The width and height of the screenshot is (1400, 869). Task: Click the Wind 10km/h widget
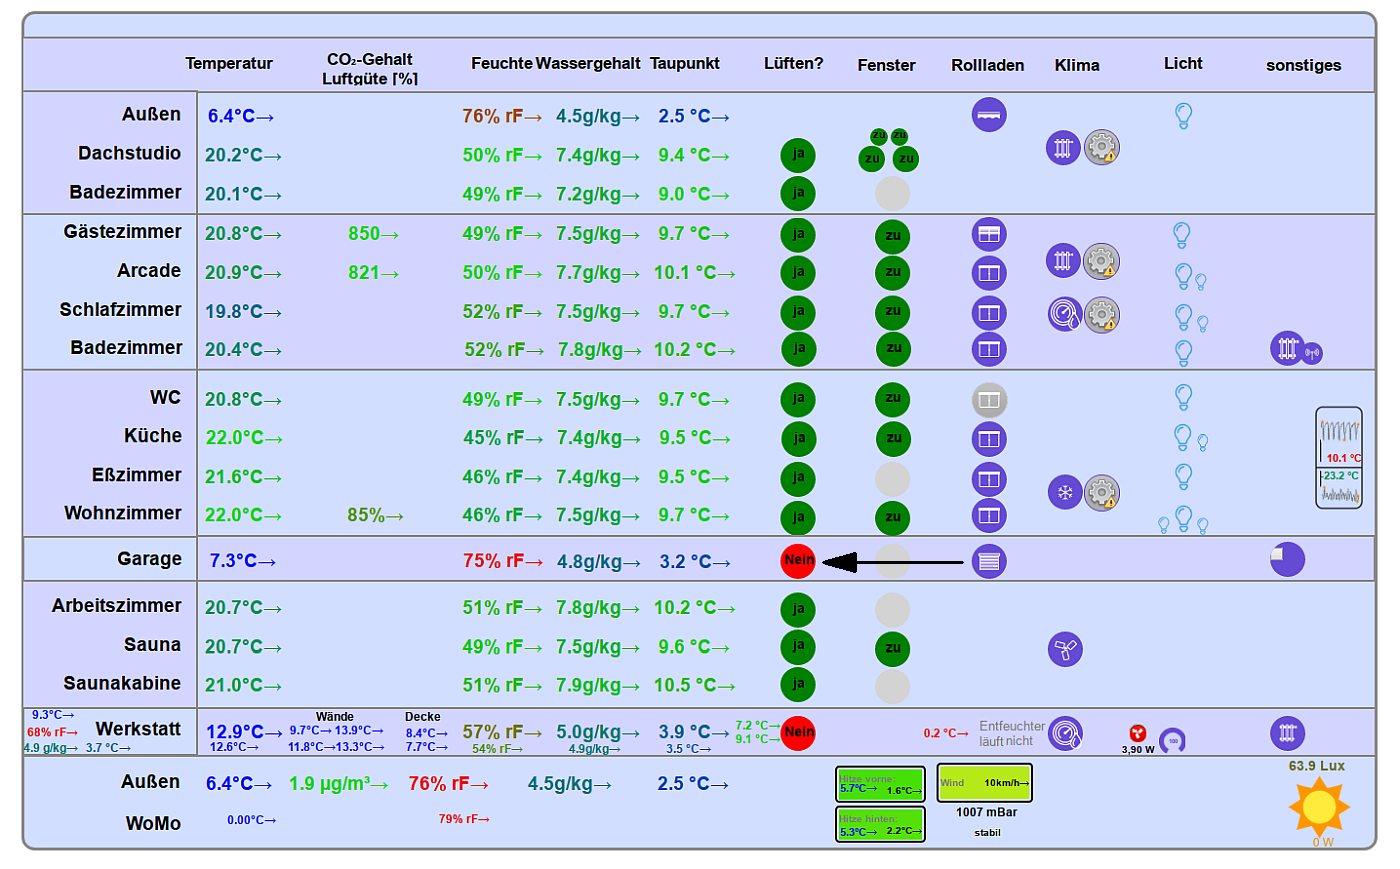984,783
